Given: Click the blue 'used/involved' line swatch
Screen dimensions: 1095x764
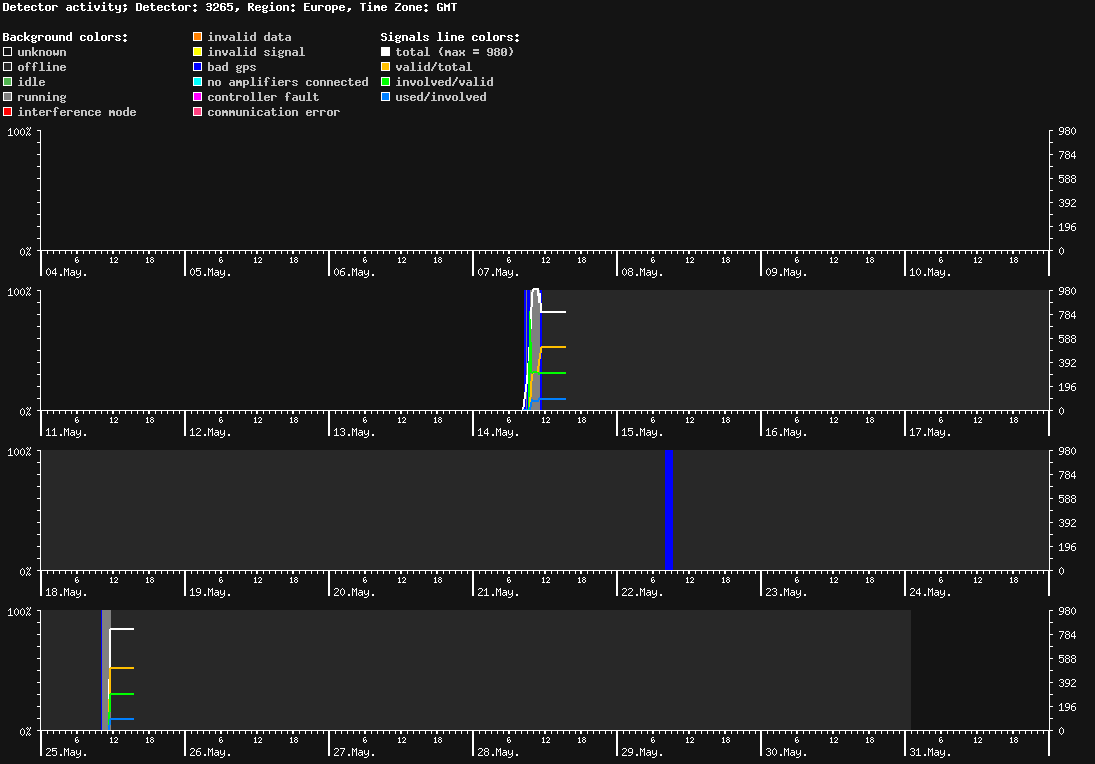Looking at the screenshot, I should point(385,96).
